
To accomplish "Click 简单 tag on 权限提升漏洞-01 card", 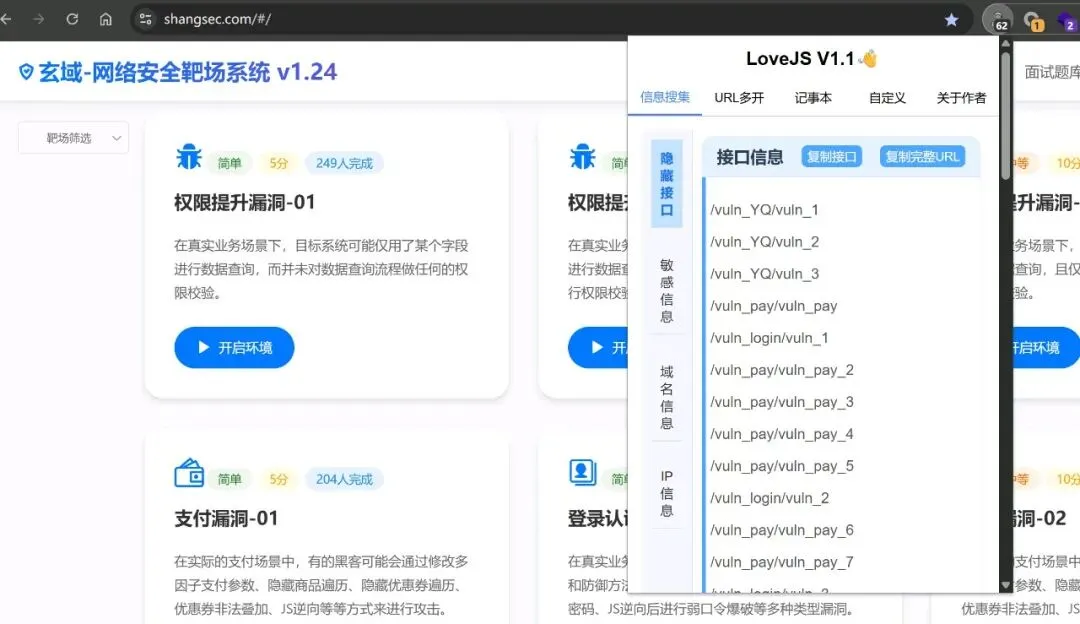I will coord(229,163).
